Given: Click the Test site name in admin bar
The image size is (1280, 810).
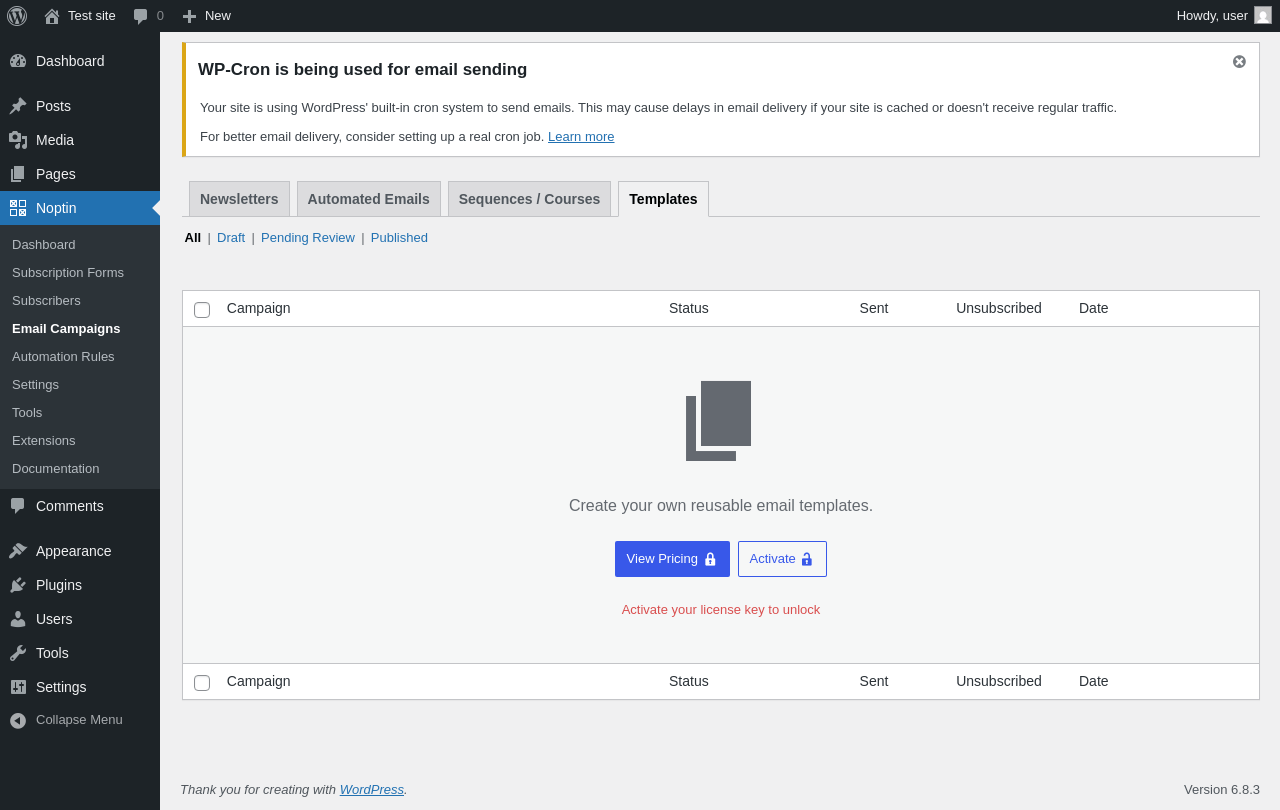Looking at the screenshot, I should click(x=92, y=16).
